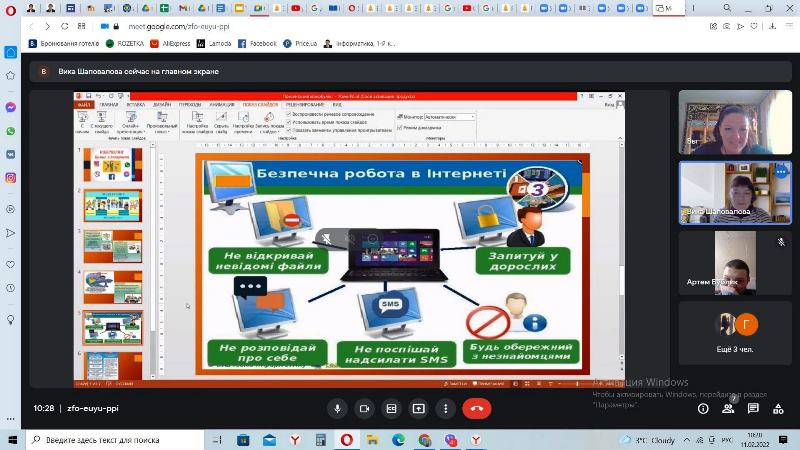Open the Rozetka bookmark
The width and height of the screenshot is (800, 450).
(130, 44)
